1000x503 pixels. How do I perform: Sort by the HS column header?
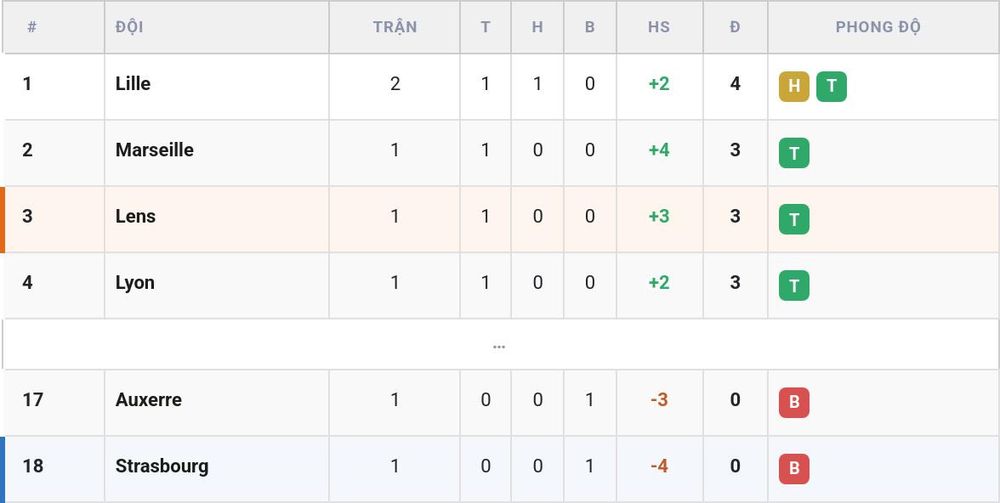659,27
